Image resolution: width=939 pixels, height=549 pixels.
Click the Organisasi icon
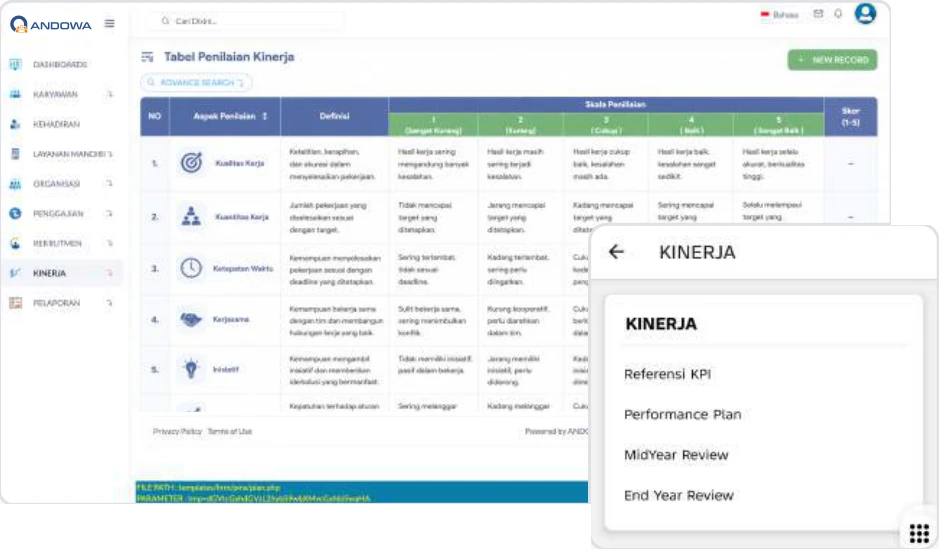pos(16,184)
